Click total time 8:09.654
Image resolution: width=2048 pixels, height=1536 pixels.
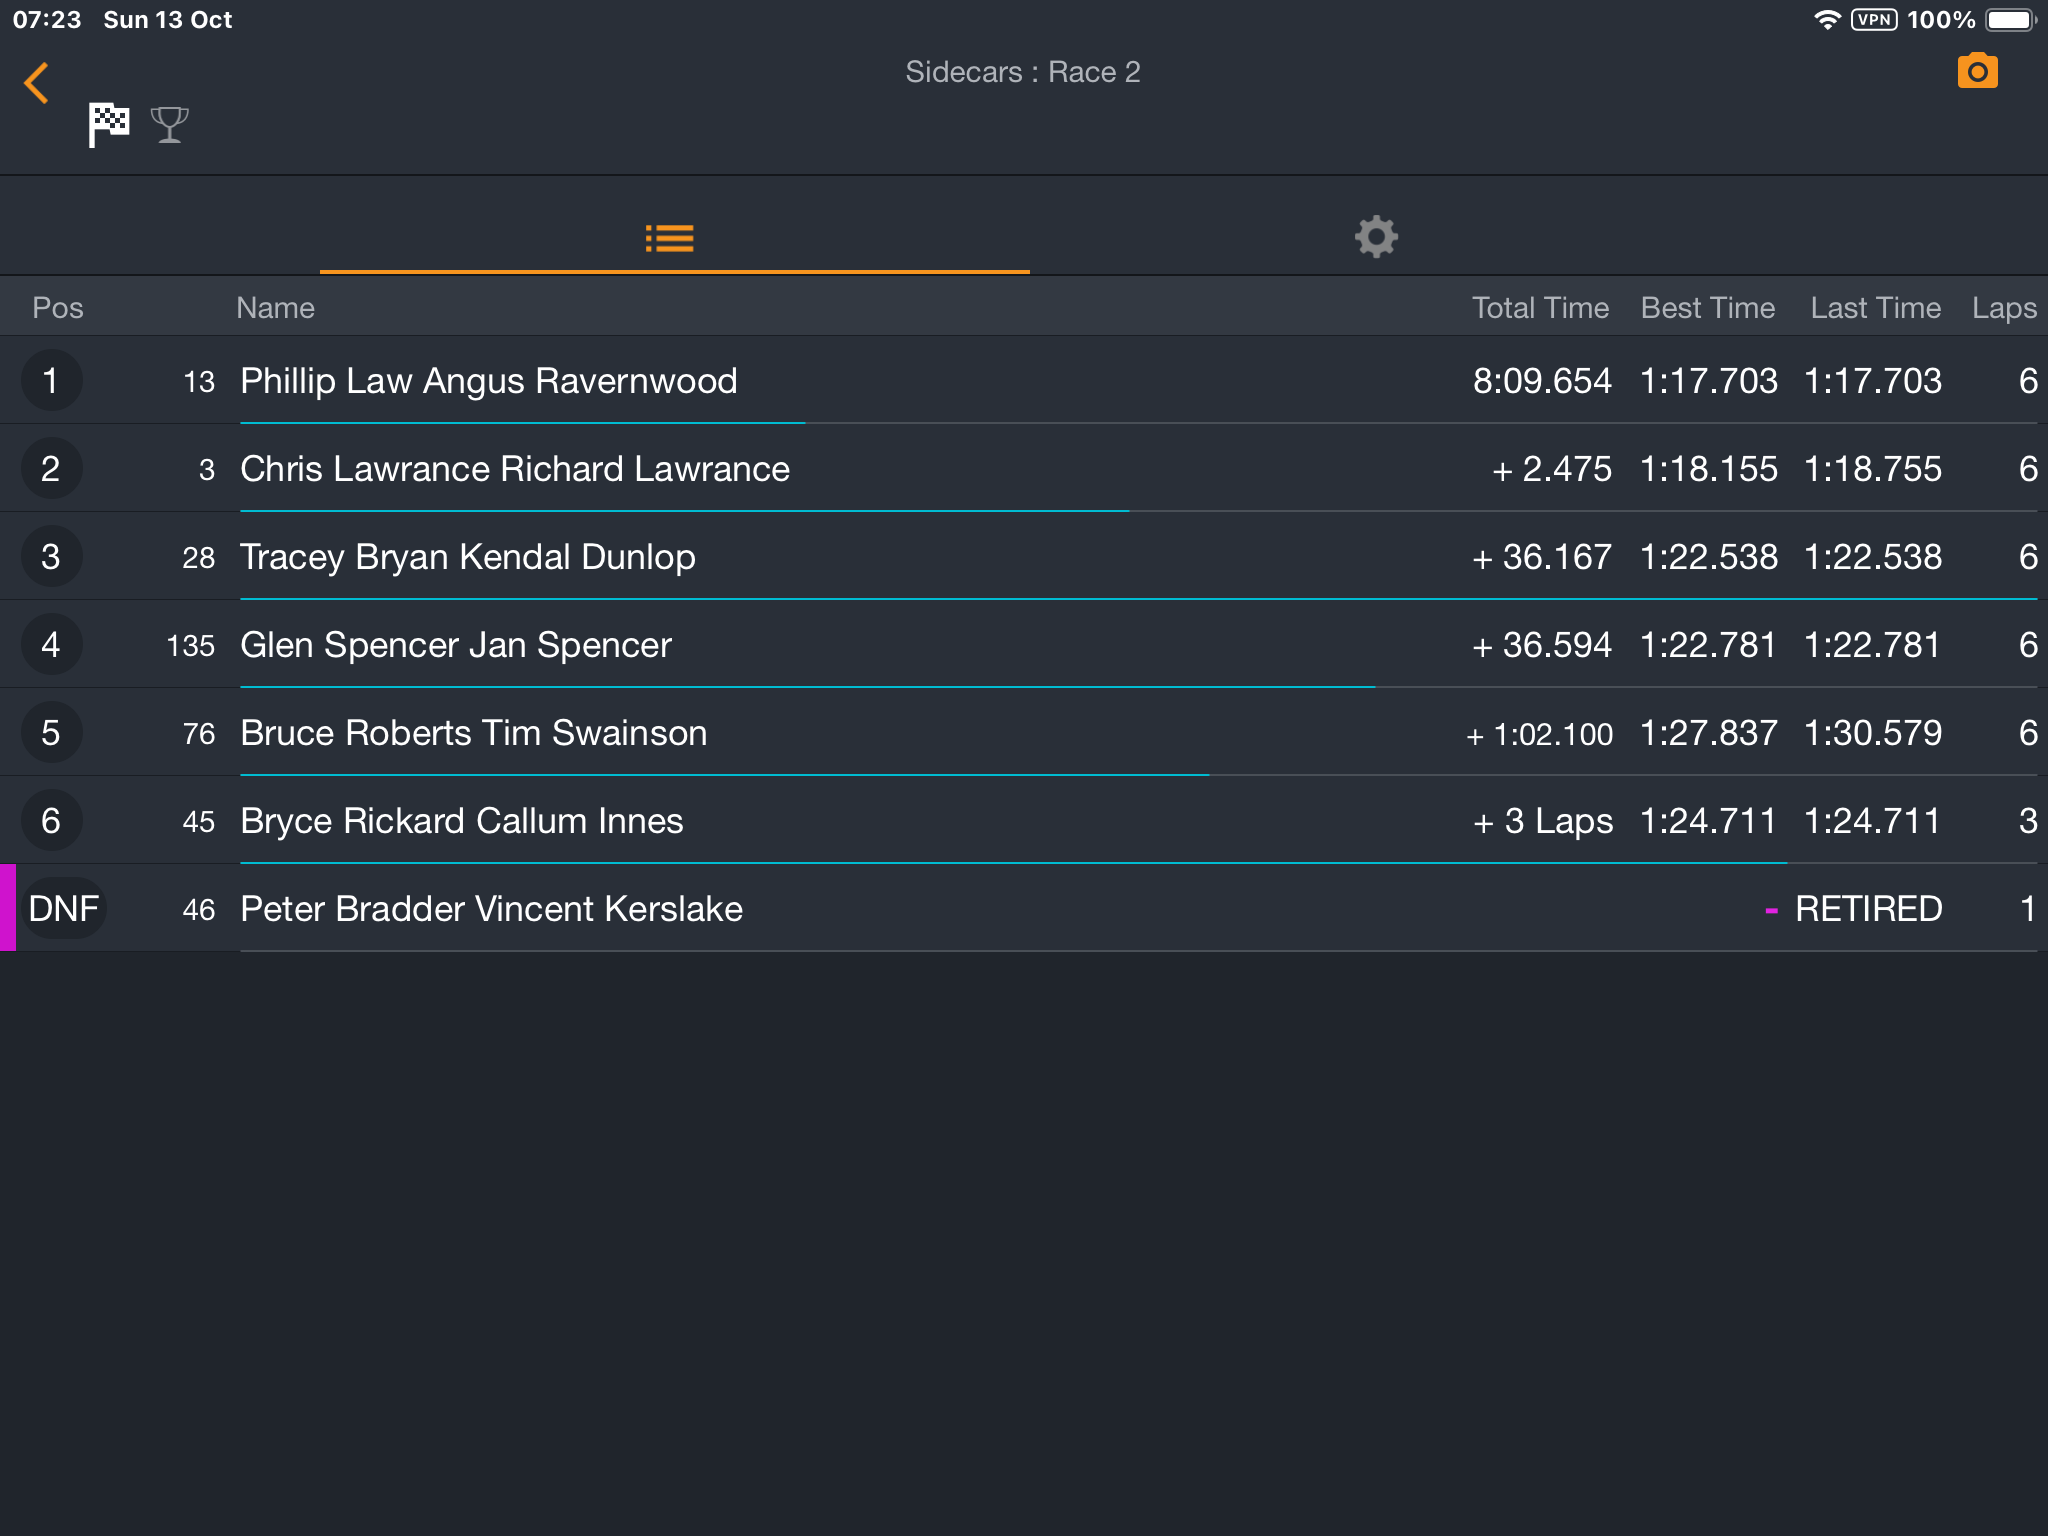pyautogui.click(x=1542, y=381)
